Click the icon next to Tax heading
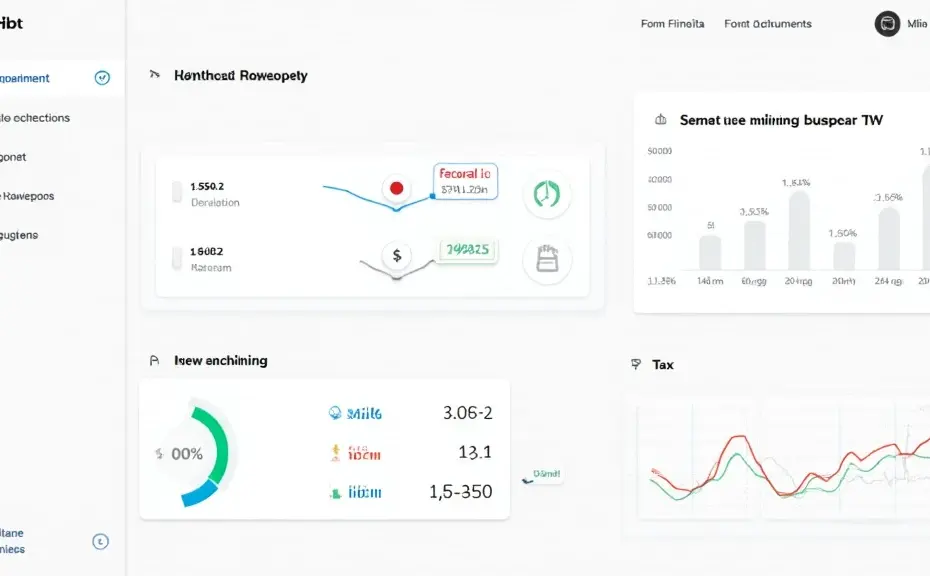930x576 pixels. click(x=636, y=365)
